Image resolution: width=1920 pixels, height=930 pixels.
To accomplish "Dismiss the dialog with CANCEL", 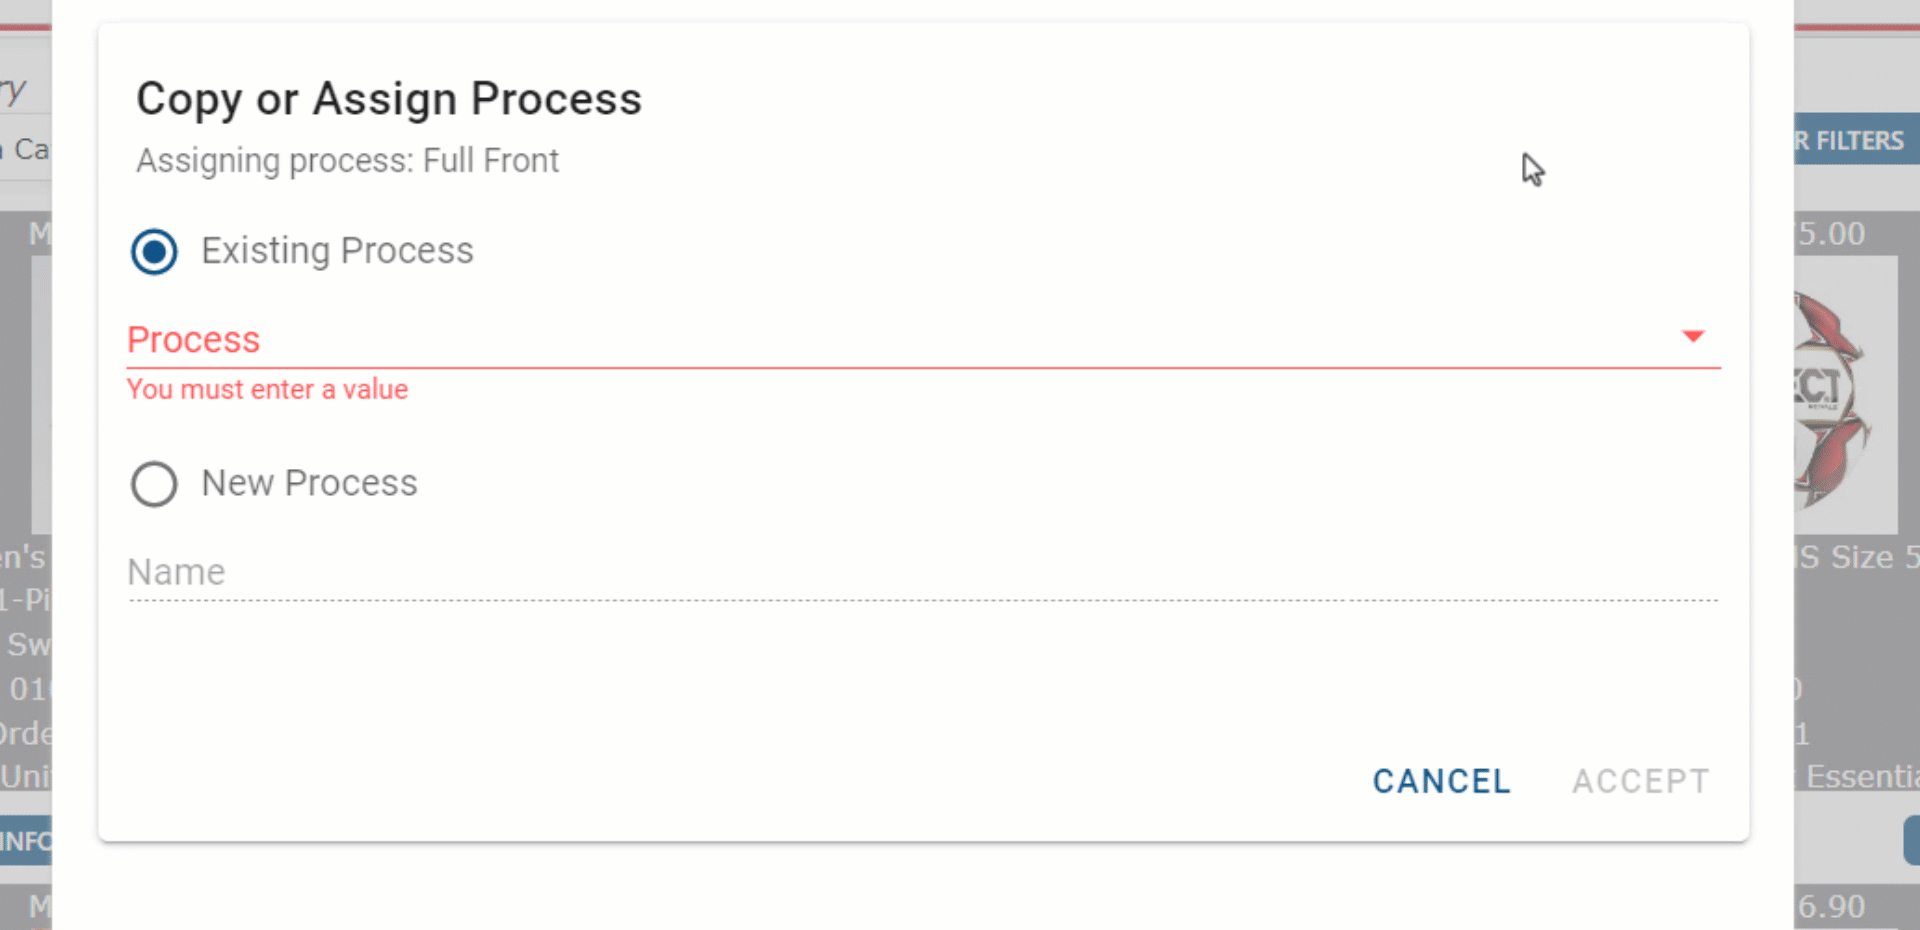I will click(1441, 781).
